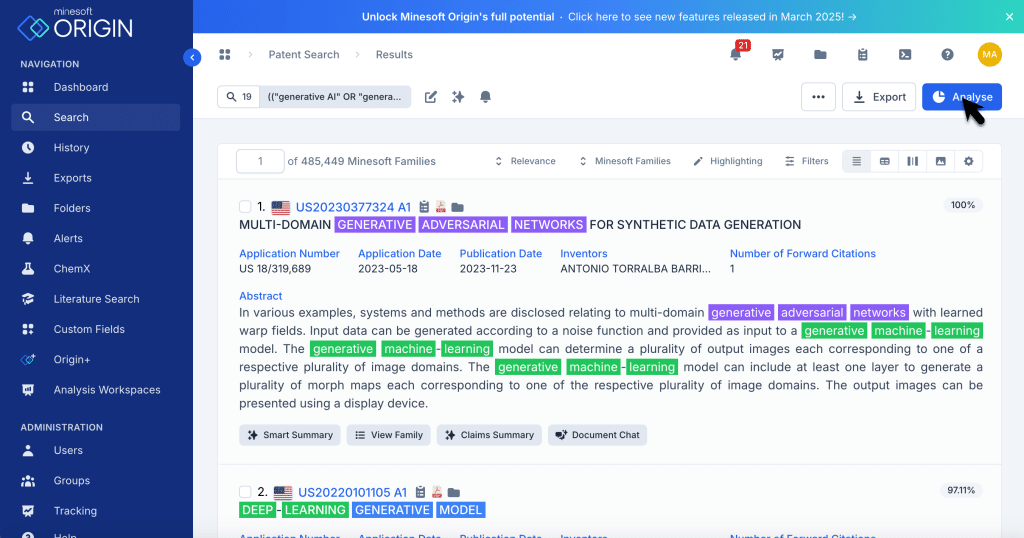This screenshot has height=538, width=1024.
Task: Click the command console icon in header
Action: pyautogui.click(x=904, y=55)
